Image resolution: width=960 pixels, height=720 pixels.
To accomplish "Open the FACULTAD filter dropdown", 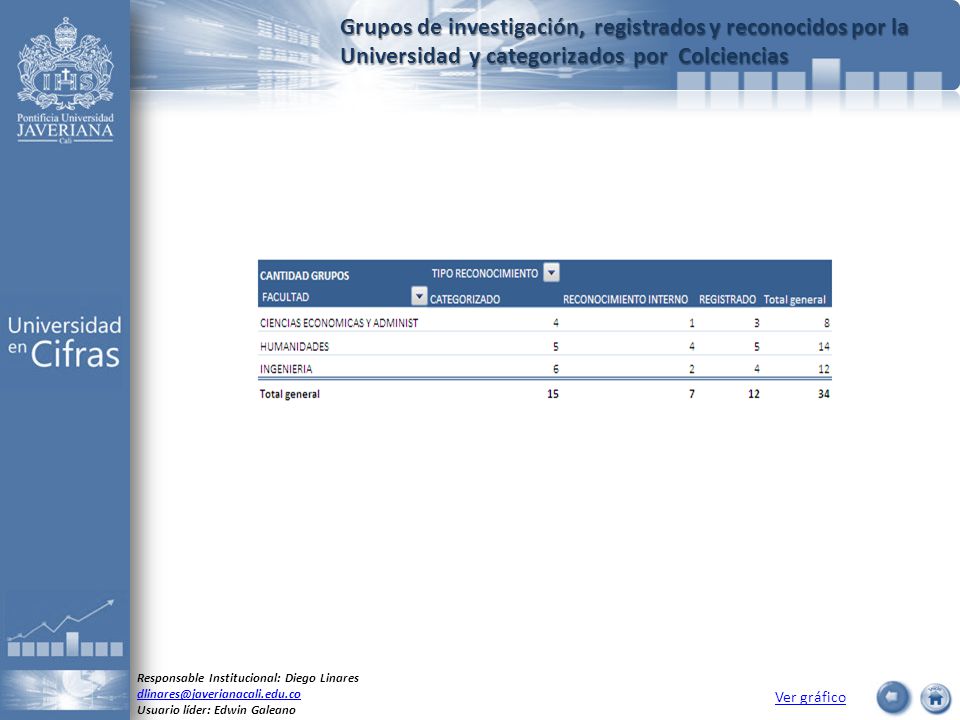I will tap(419, 296).
